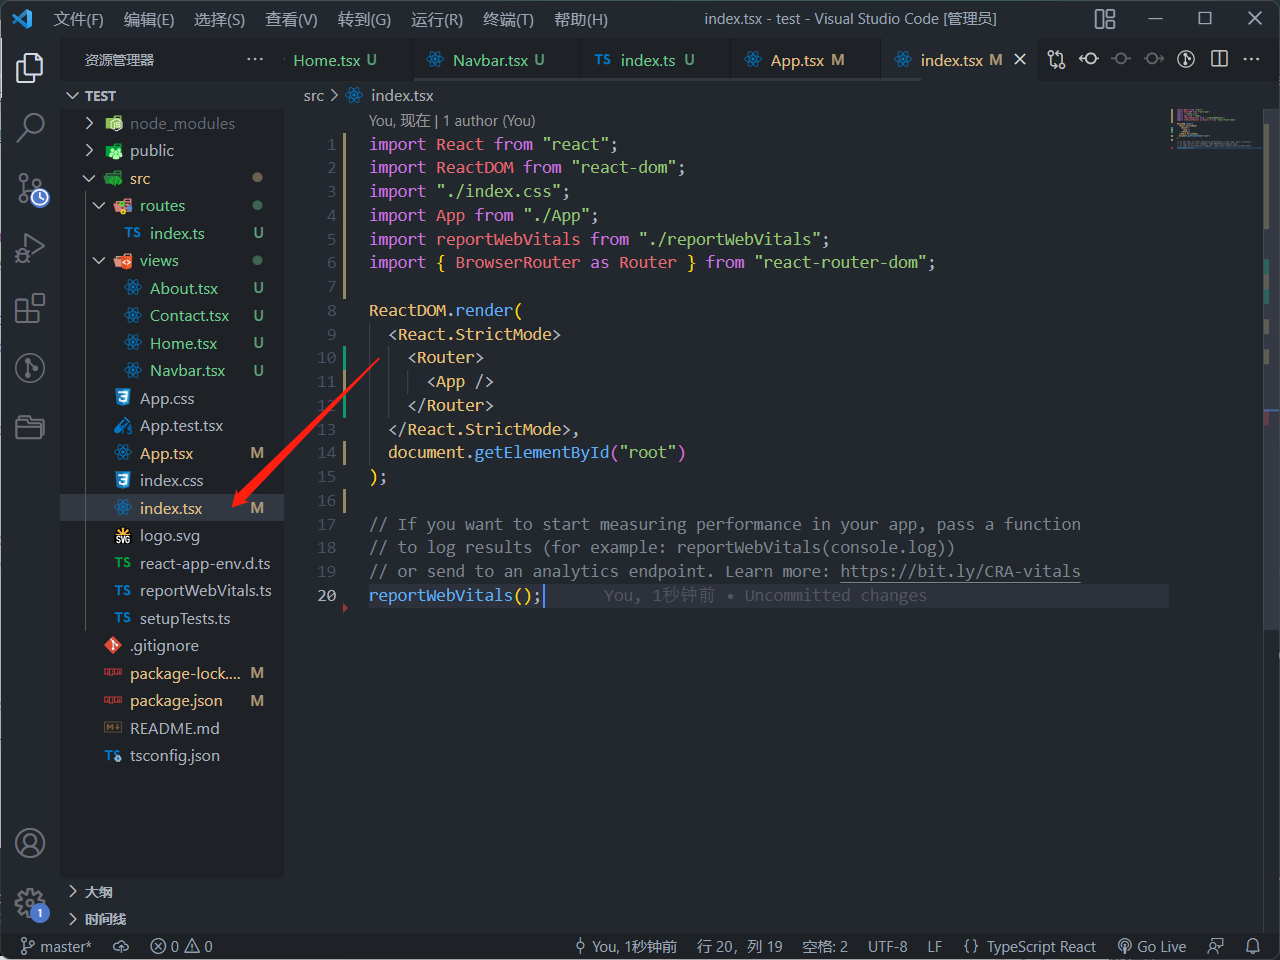Open the Manage gear icon

pyautogui.click(x=30, y=904)
